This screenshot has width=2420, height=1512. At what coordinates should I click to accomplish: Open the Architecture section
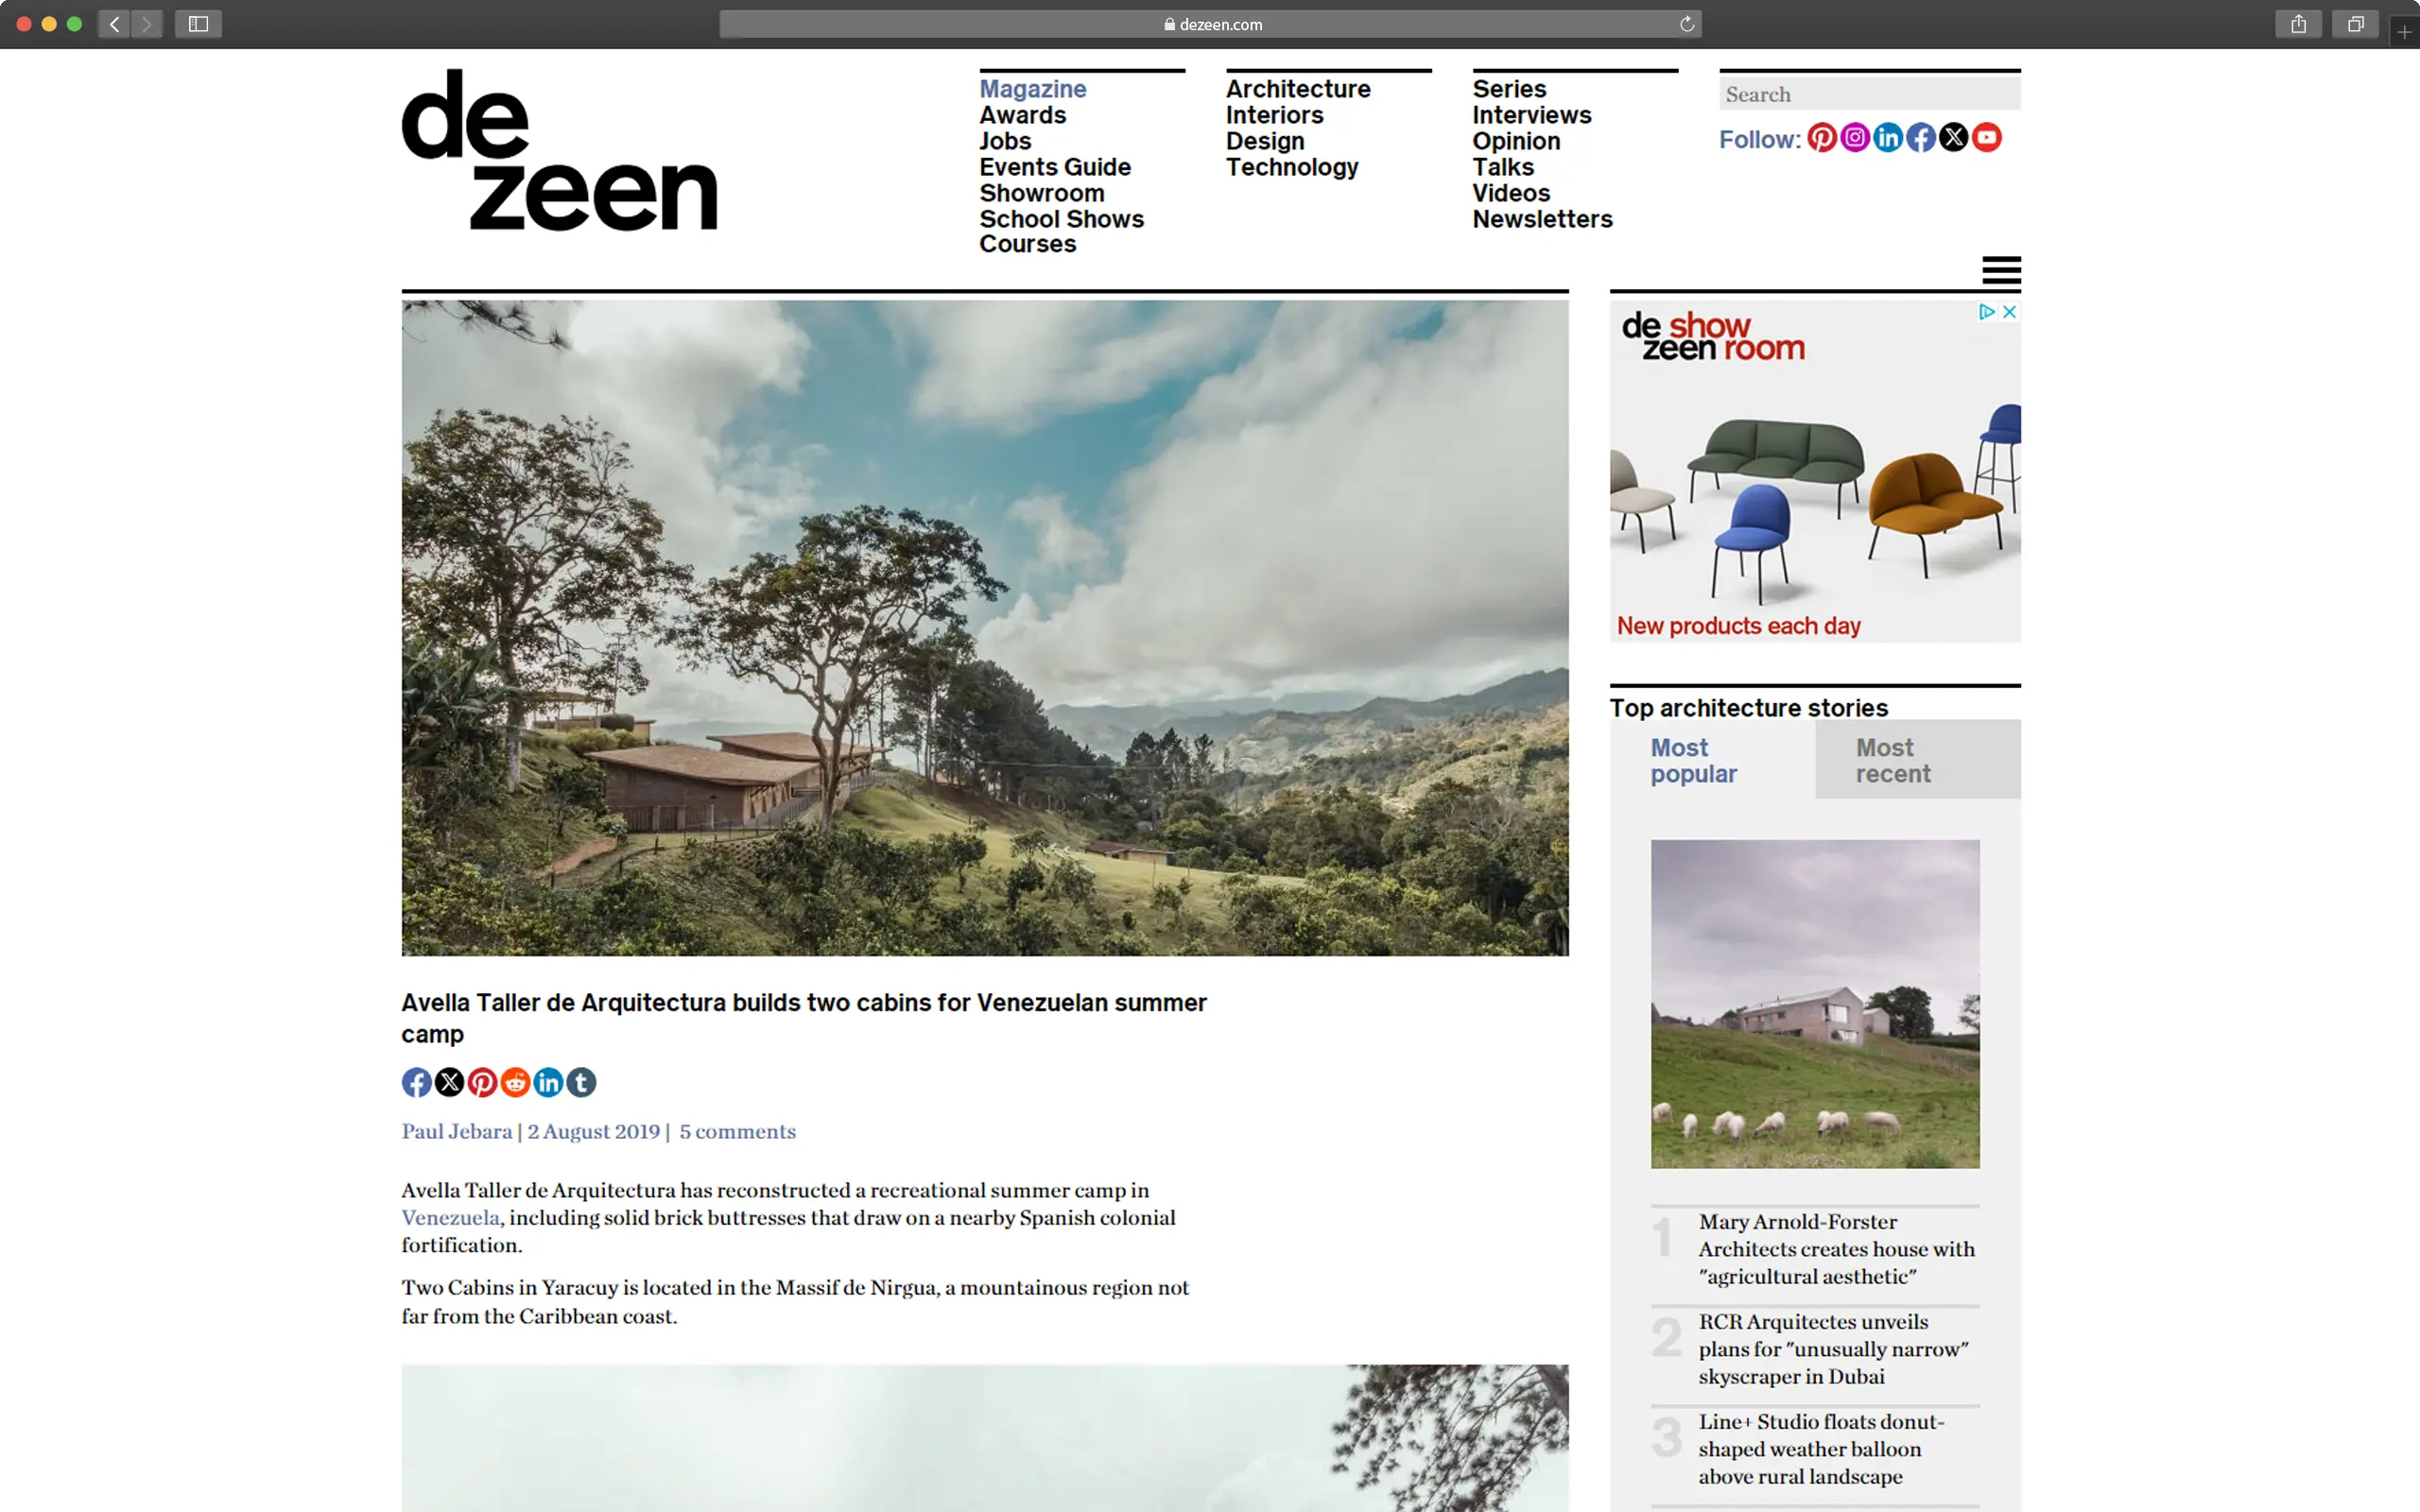[x=1297, y=89]
